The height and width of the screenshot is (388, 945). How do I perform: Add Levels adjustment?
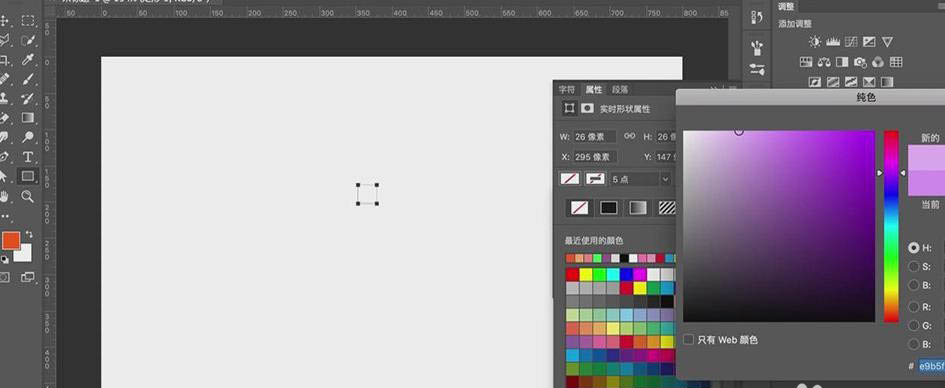[833, 42]
